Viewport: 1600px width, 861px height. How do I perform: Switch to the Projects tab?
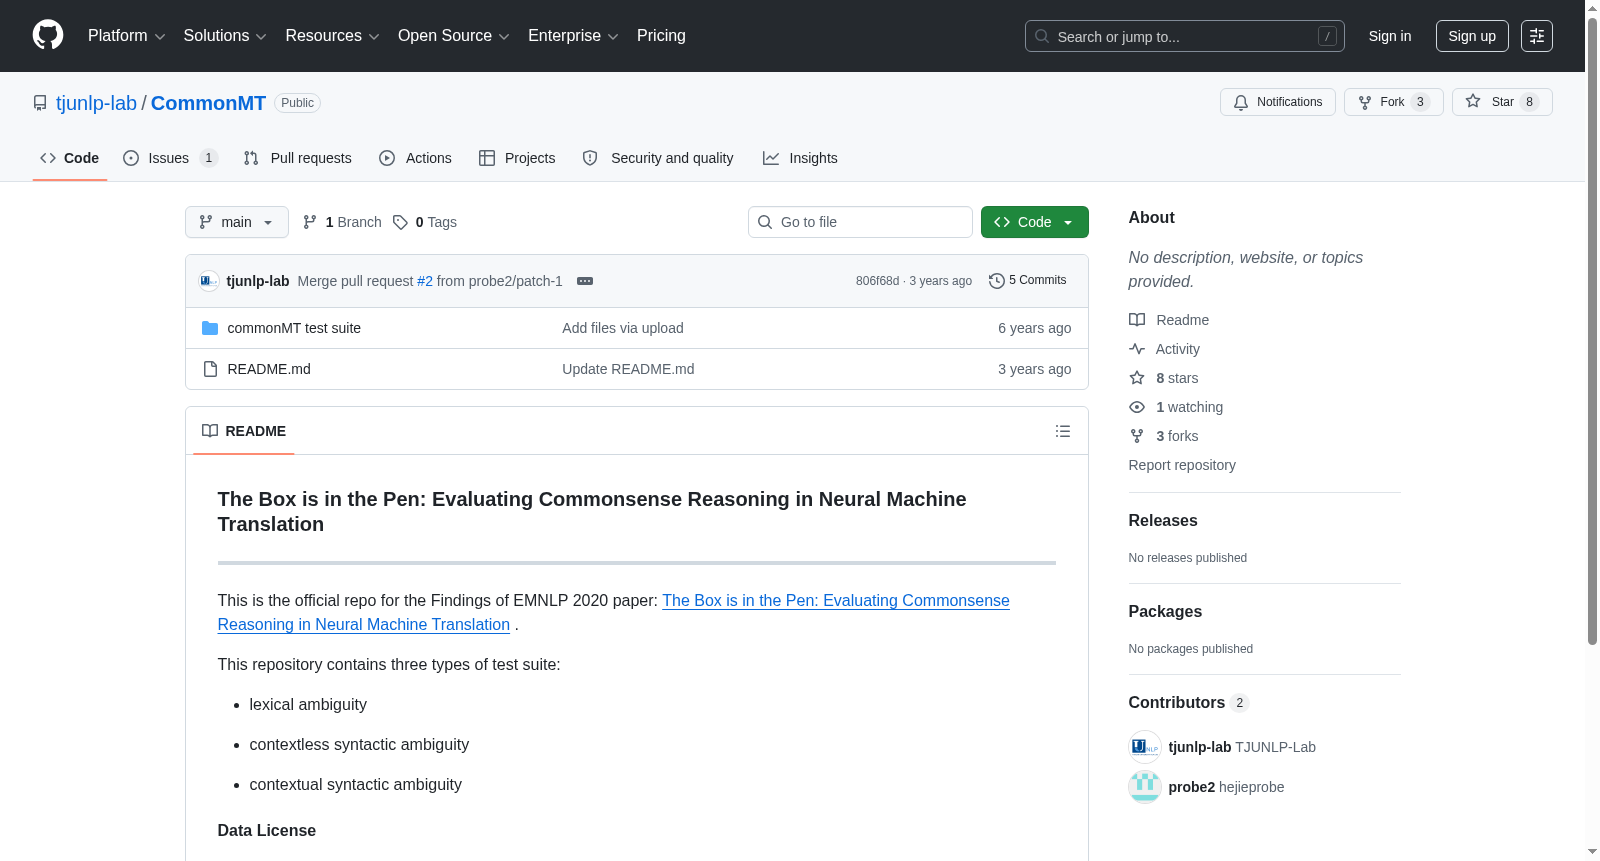pyautogui.click(x=517, y=158)
